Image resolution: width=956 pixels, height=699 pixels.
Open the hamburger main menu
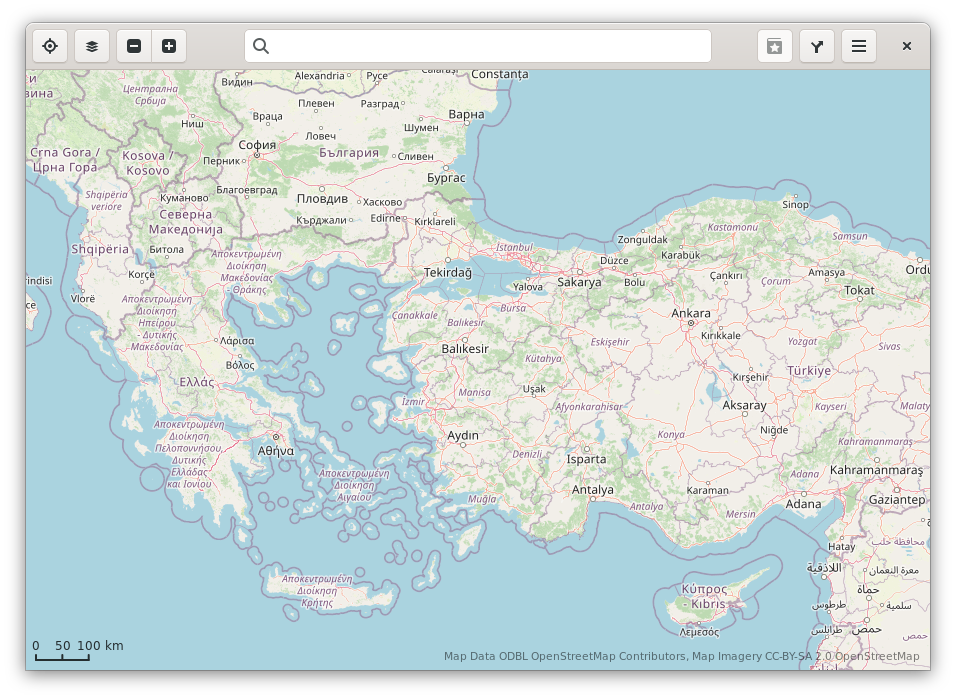point(859,46)
